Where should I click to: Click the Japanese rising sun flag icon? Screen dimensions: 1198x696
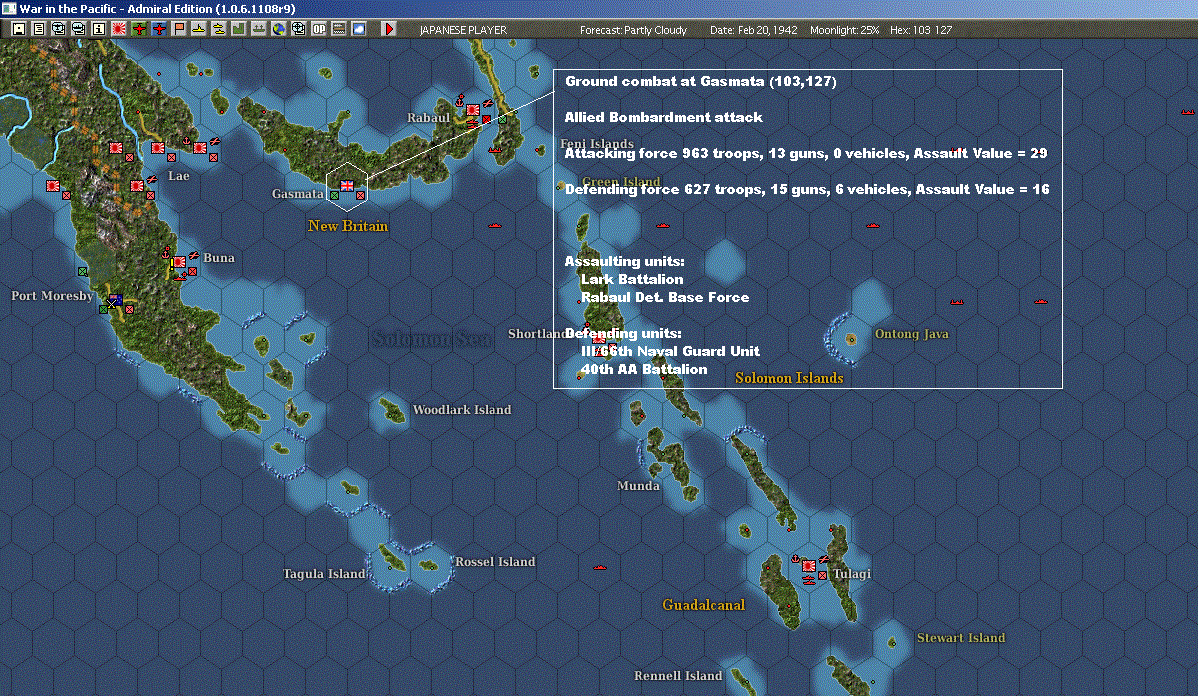pyautogui.click(x=119, y=29)
